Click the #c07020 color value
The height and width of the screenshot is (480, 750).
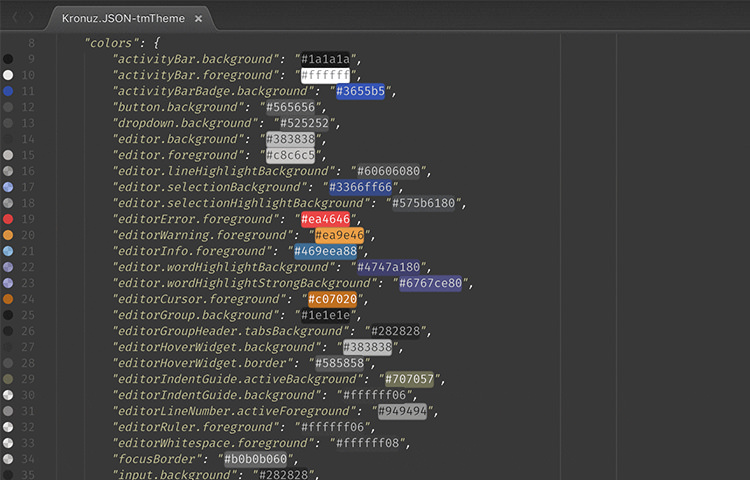click(x=332, y=299)
